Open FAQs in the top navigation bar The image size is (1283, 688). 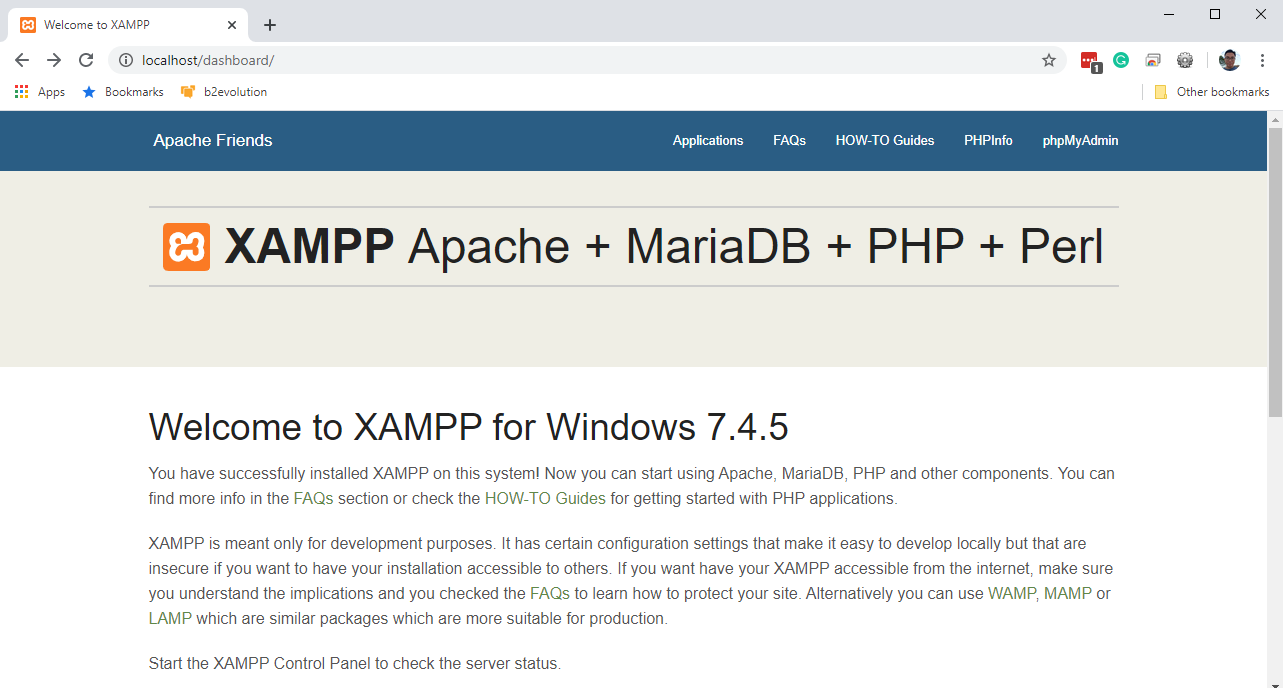point(789,141)
